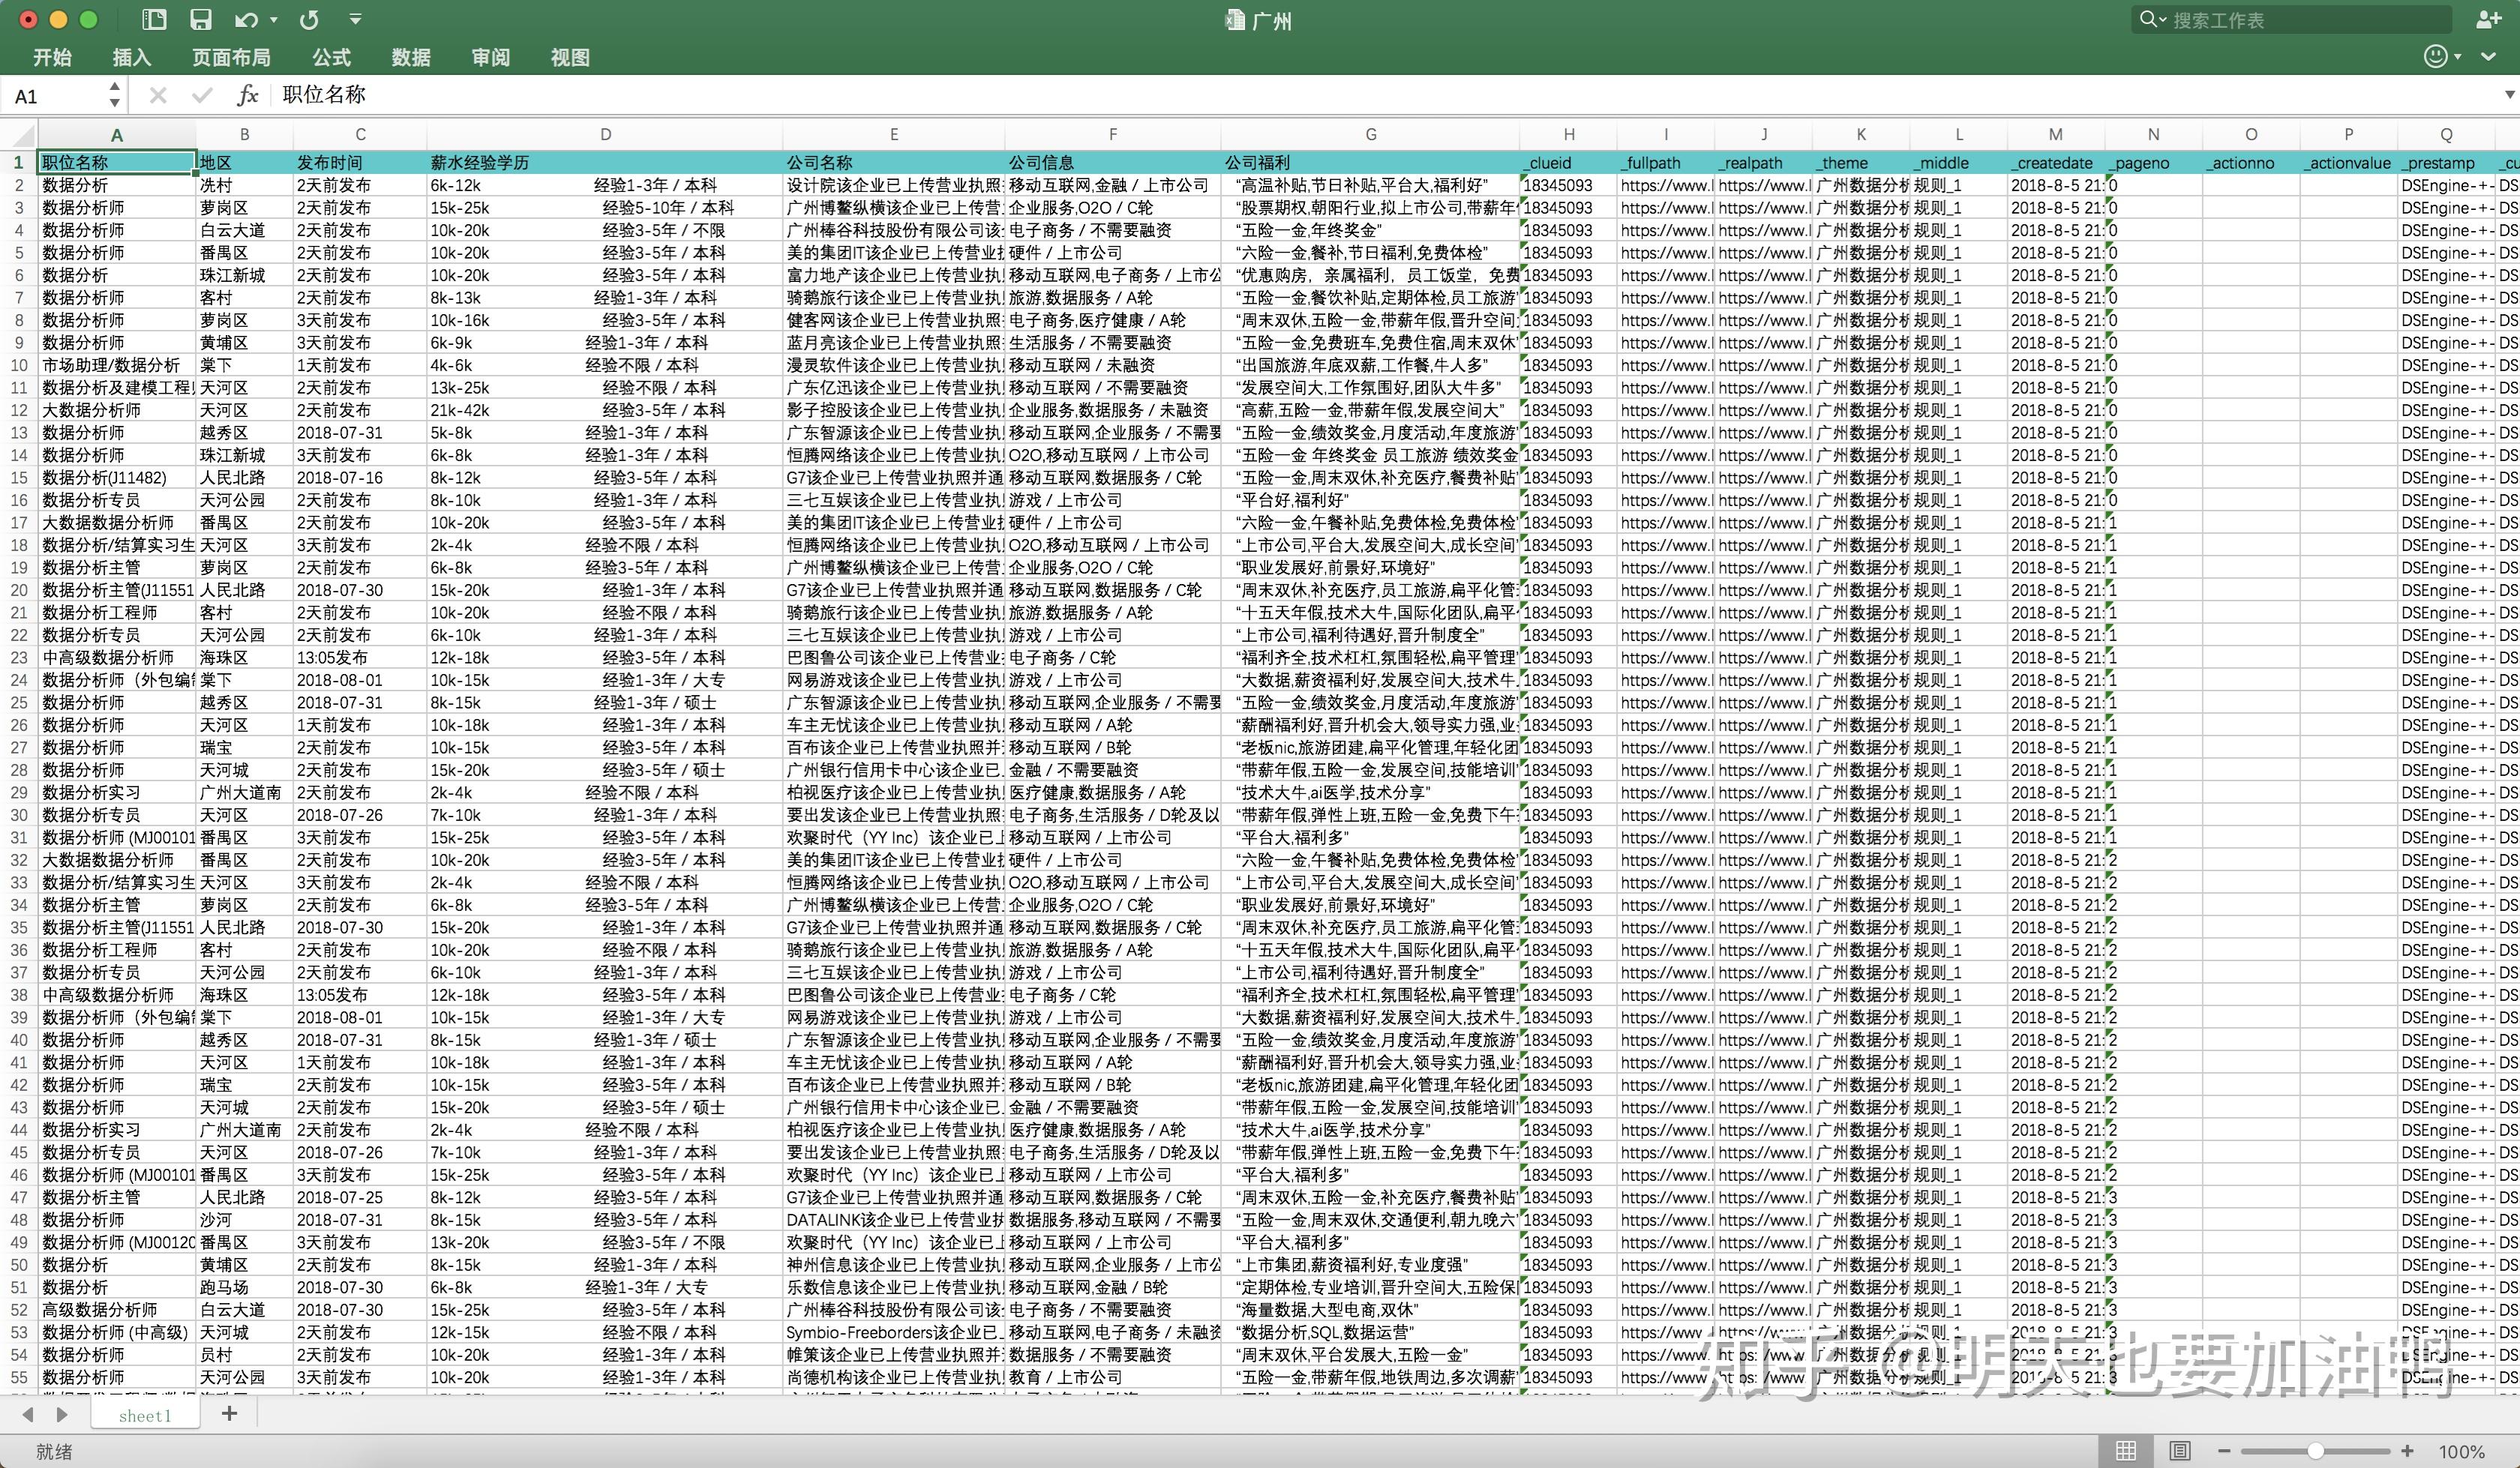The height and width of the screenshot is (1468, 2520).
Task: Open the 公式 ribbon tab
Action: pyautogui.click(x=331, y=57)
